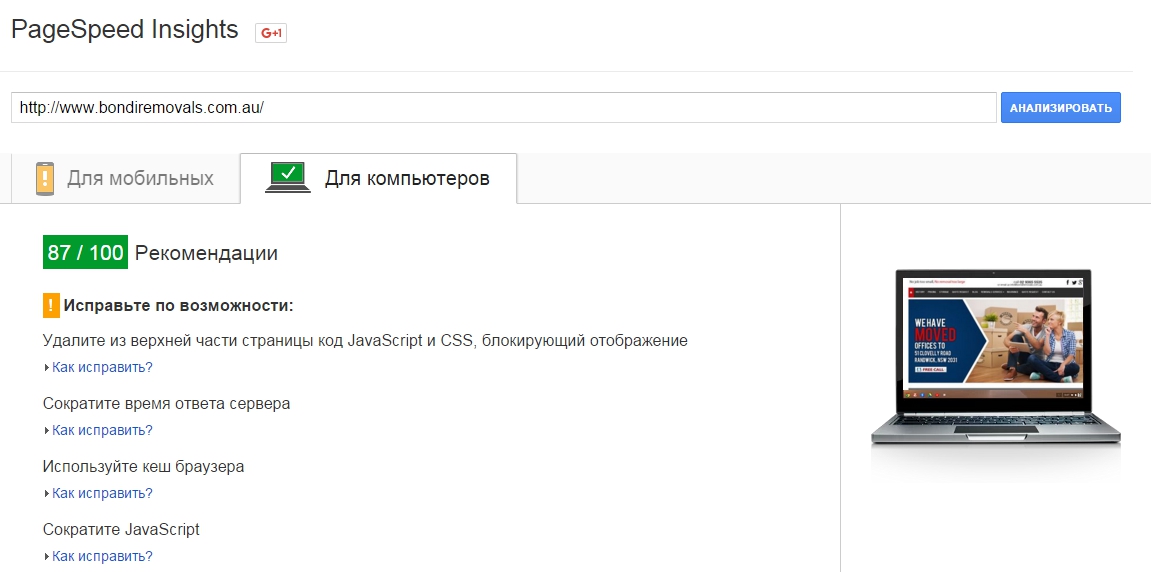Image resolution: width=1151 pixels, height=572 pixels.
Task: Click the Сократите JavaScript text
Action: tap(121, 529)
